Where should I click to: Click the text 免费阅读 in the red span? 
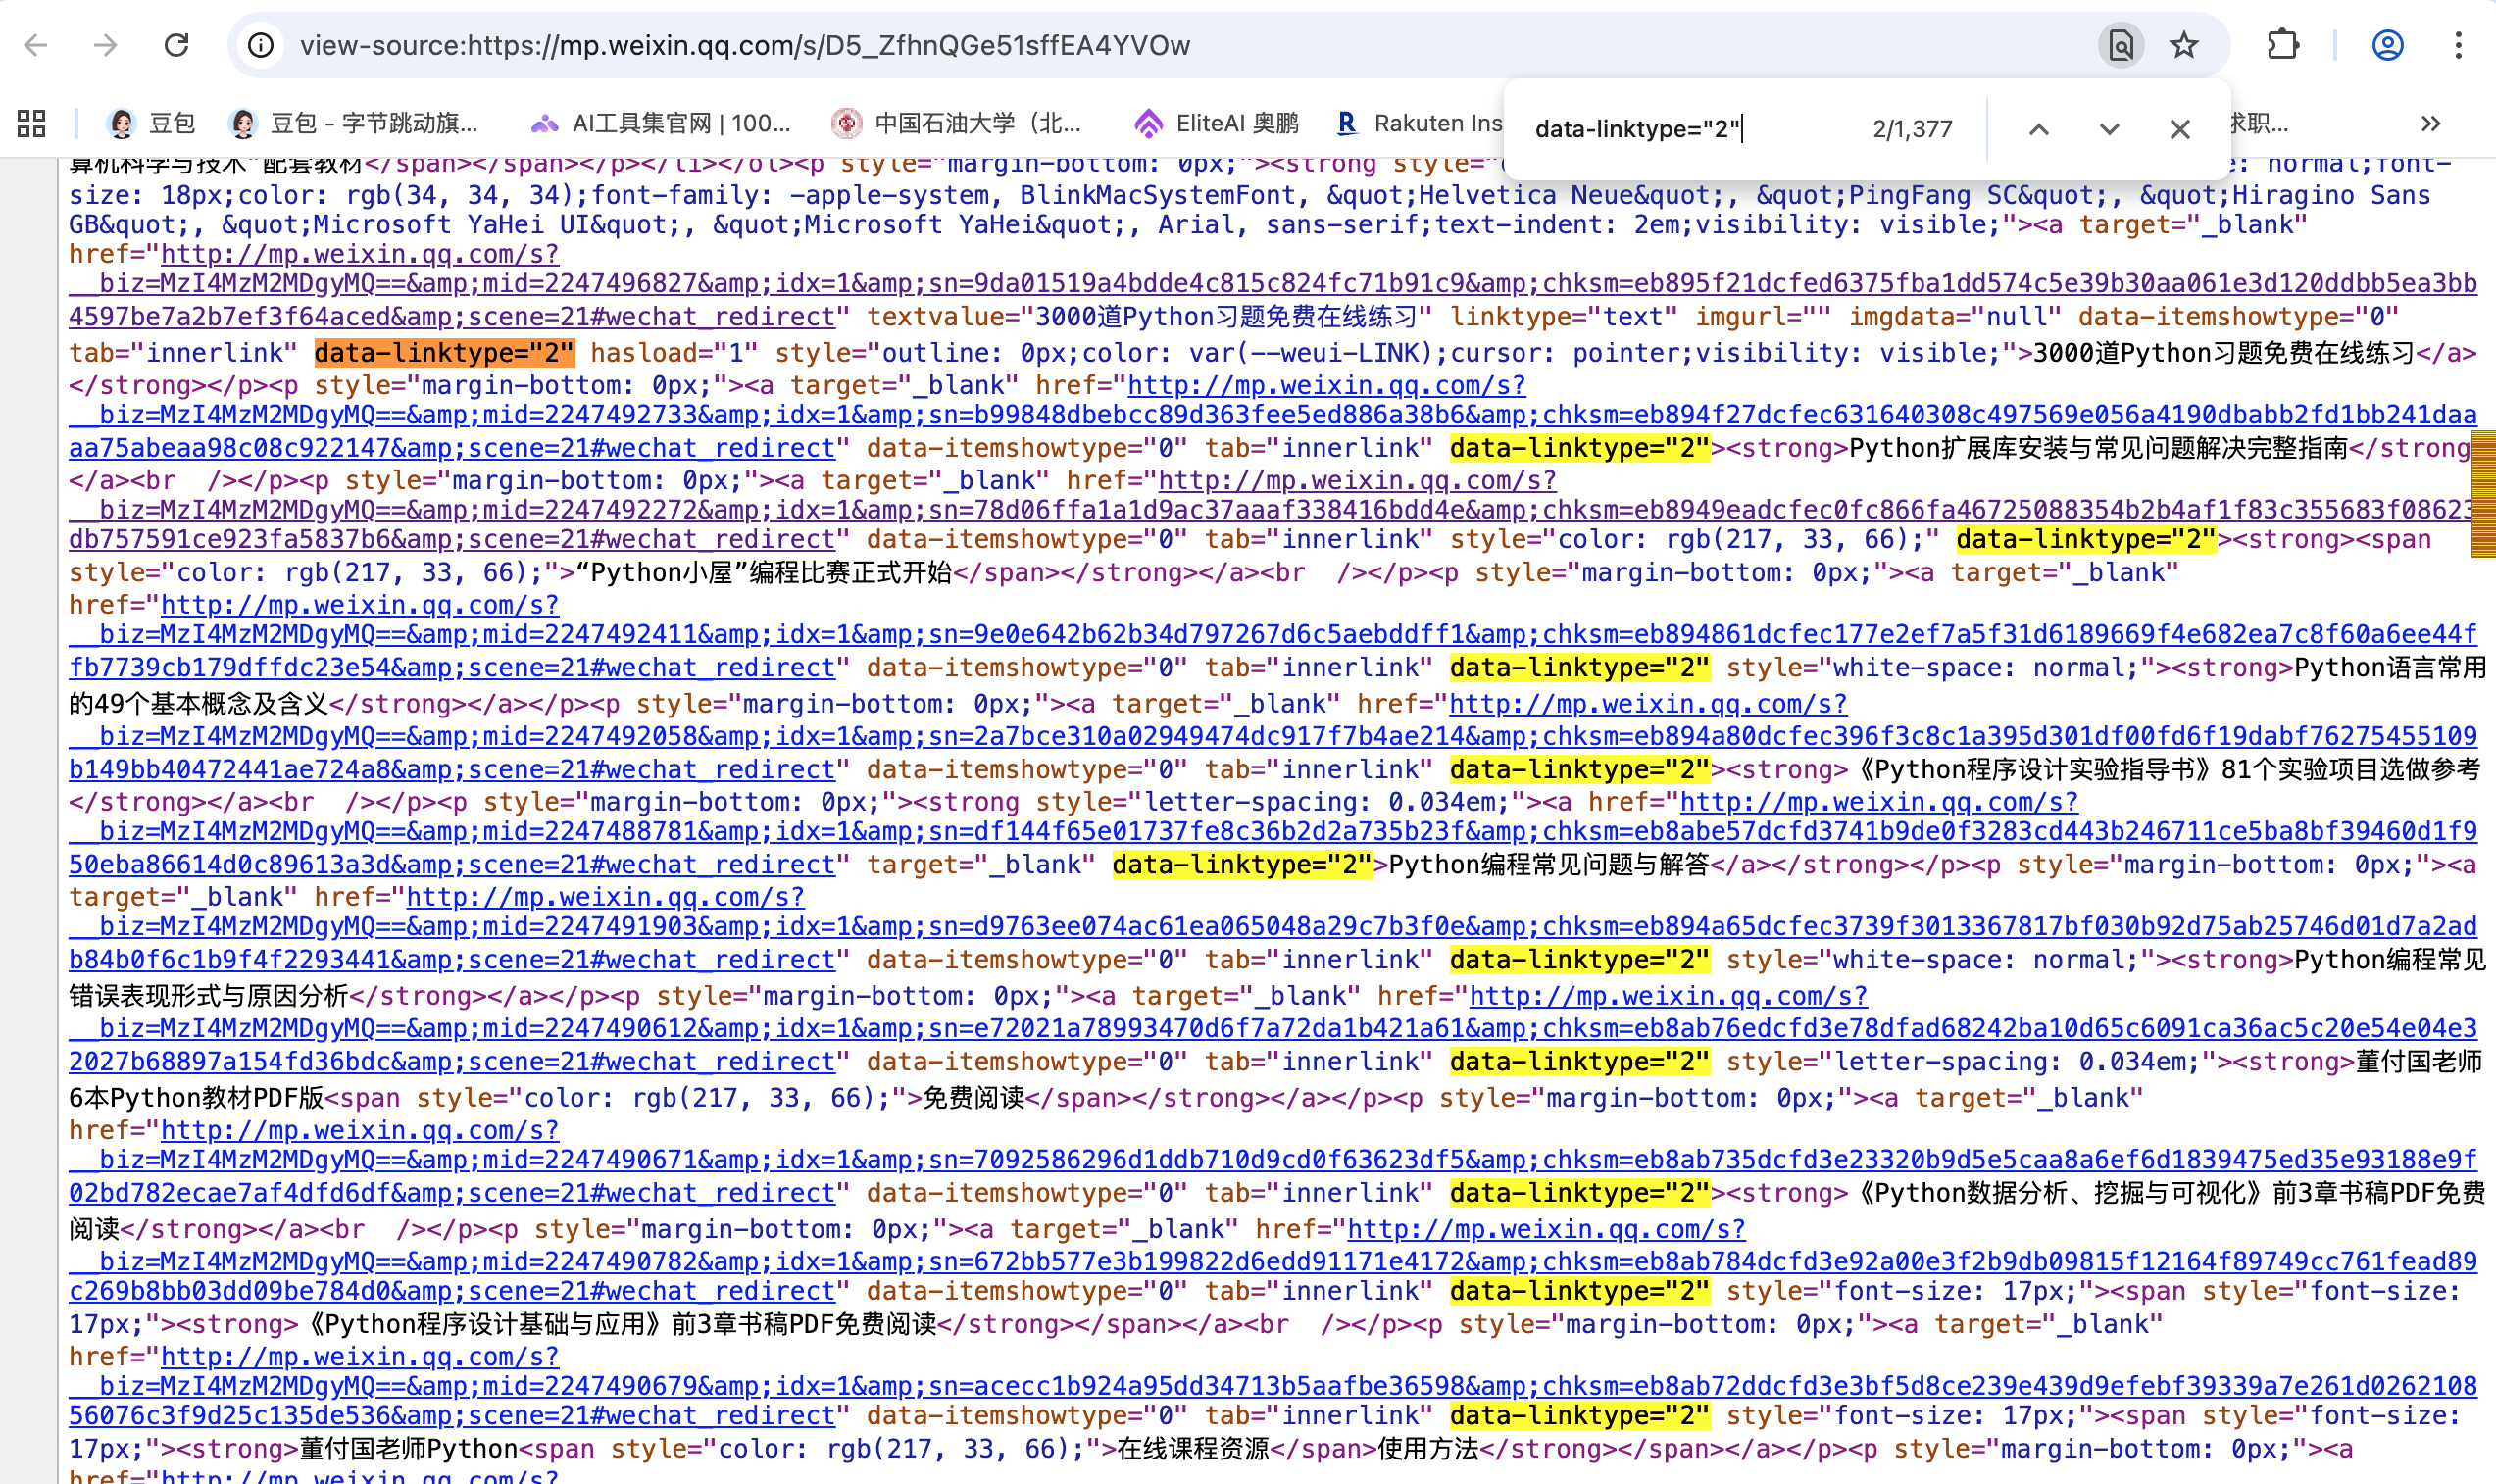click(x=973, y=1098)
